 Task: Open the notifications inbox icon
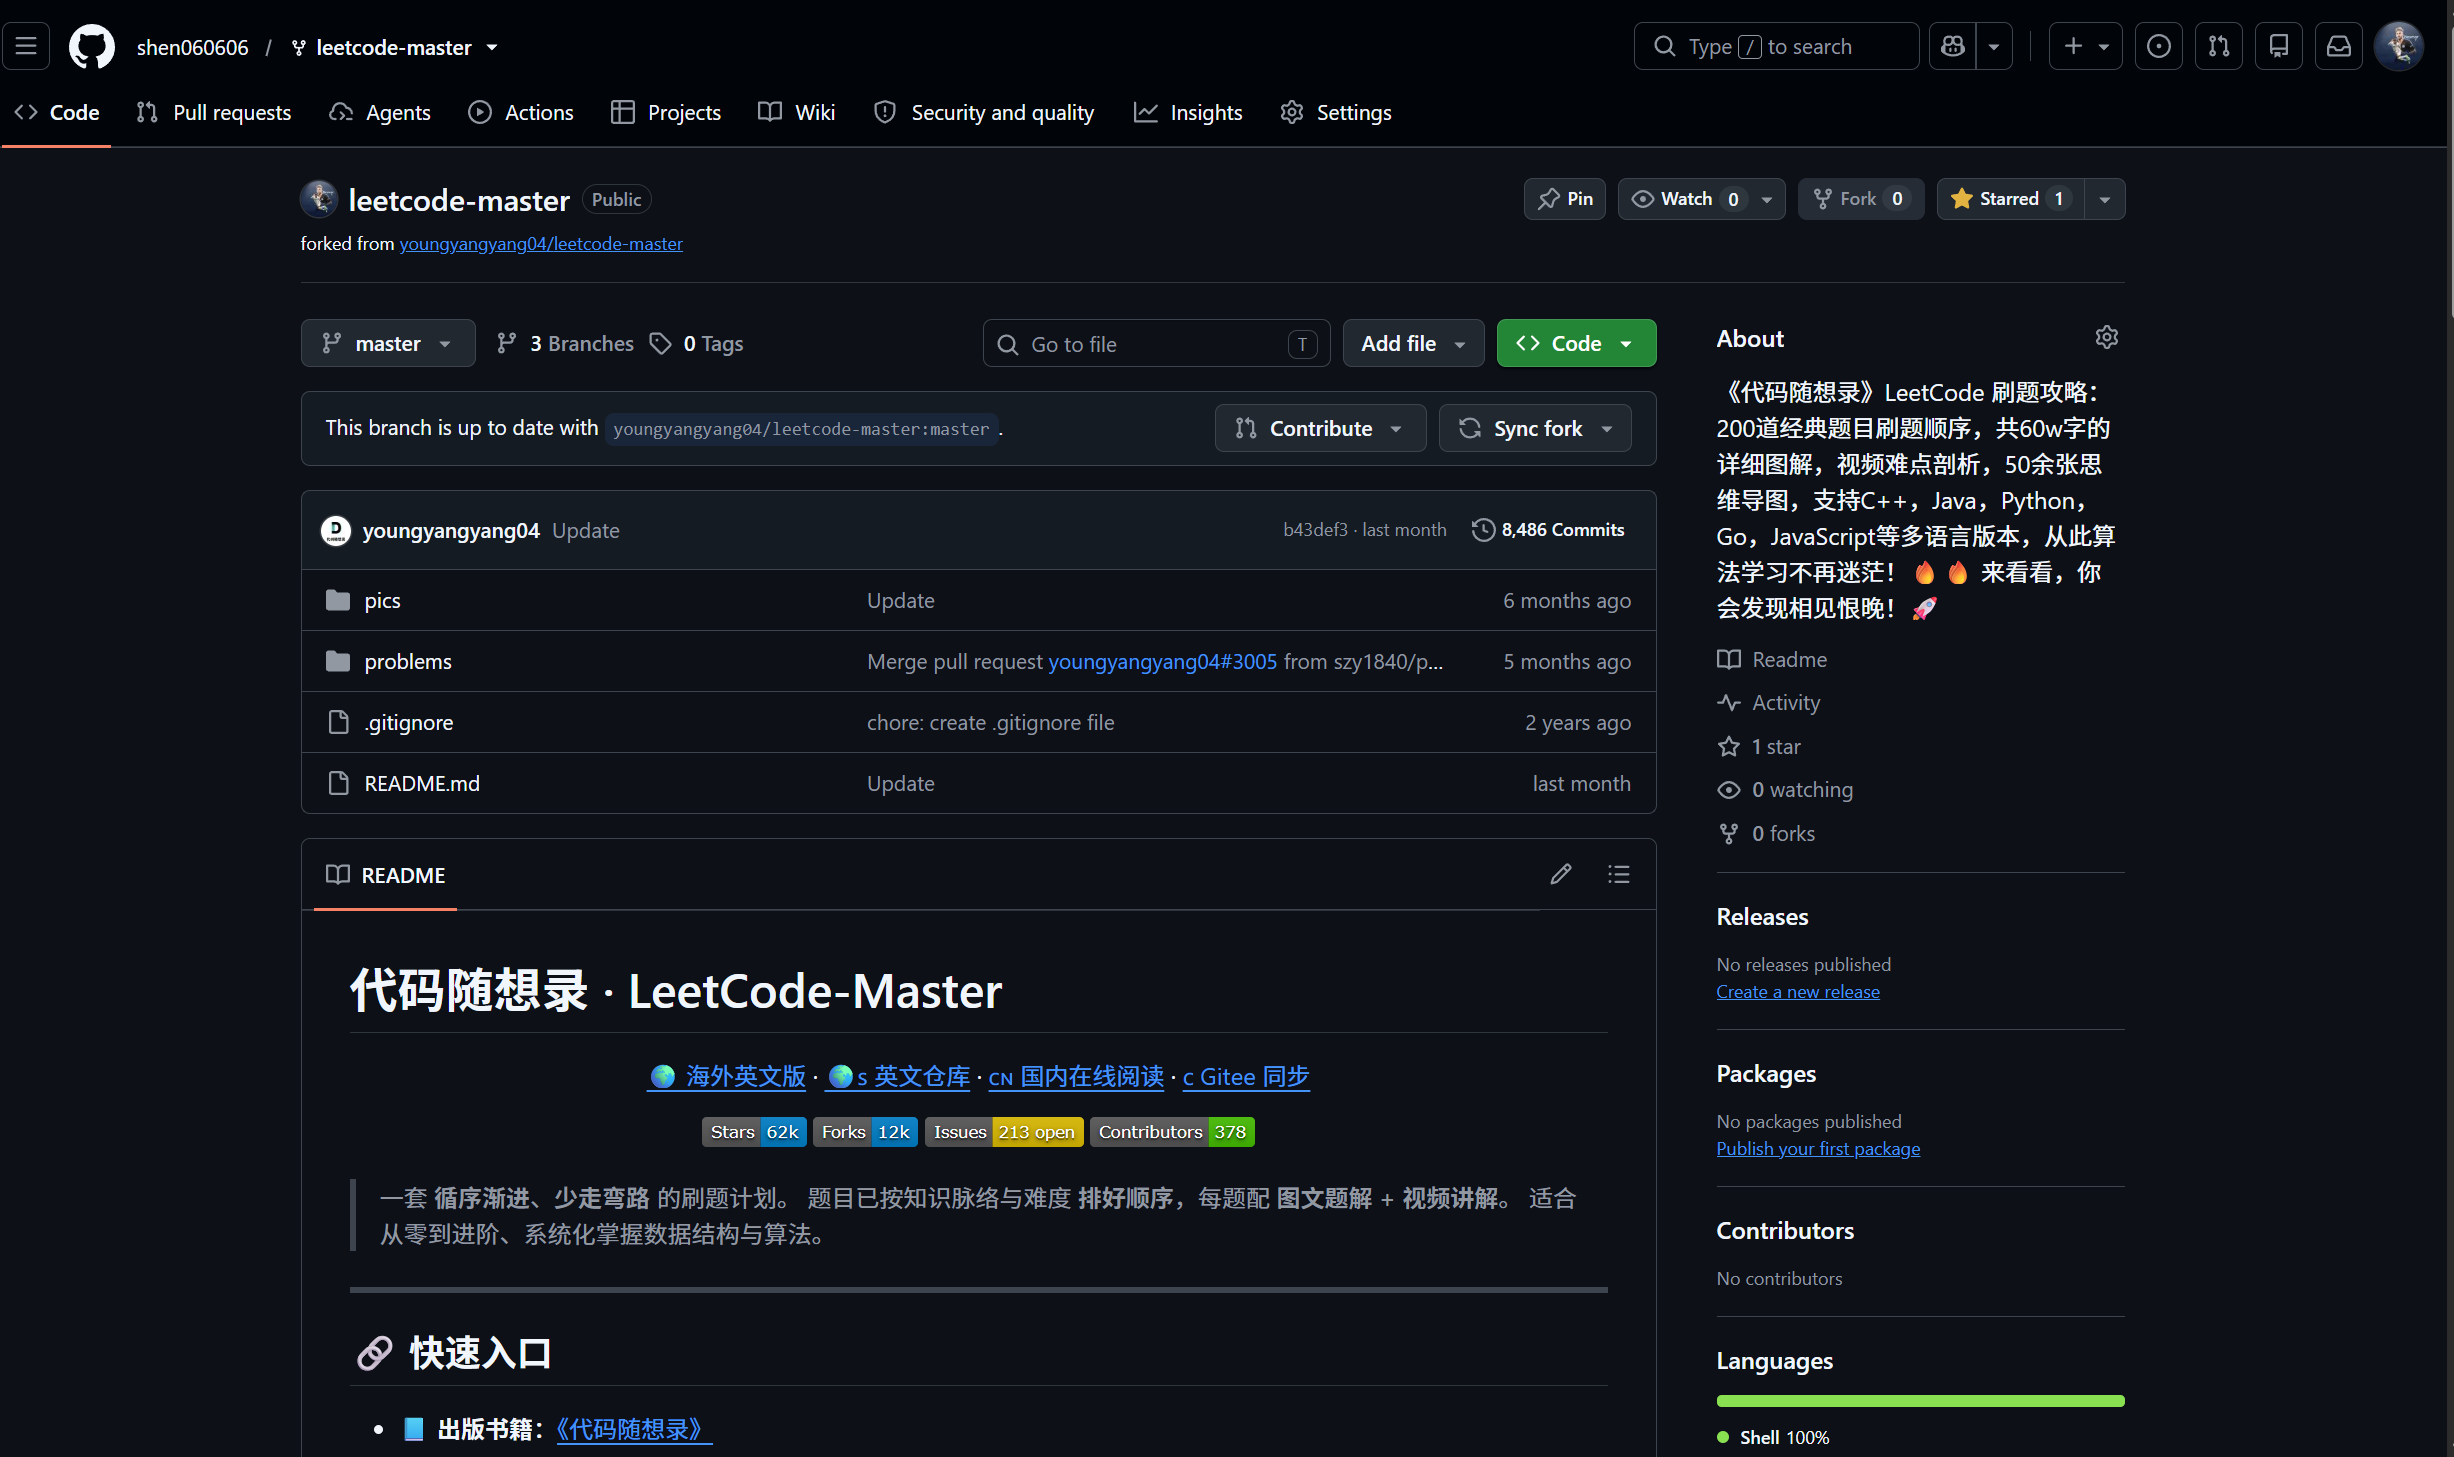coord(2338,47)
